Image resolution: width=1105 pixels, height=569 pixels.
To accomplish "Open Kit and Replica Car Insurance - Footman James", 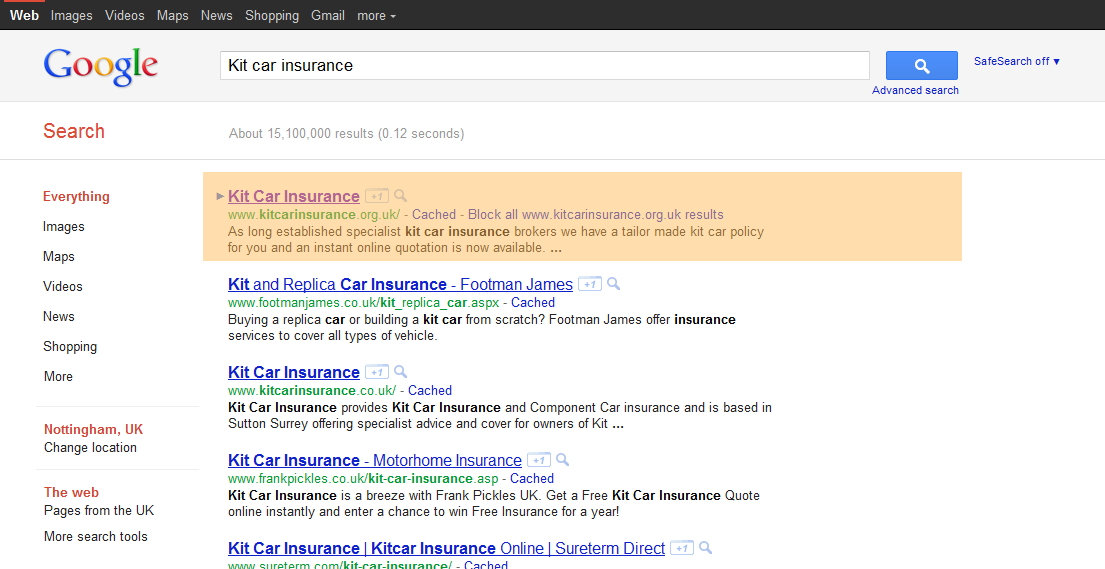I will (x=400, y=284).
